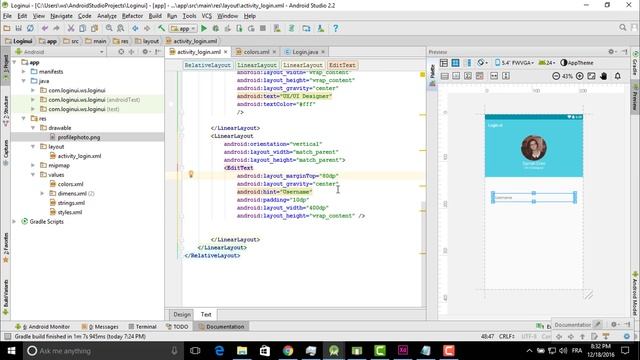640x360 pixels.
Task: Collapse the drawable folder node
Action: click(33, 128)
